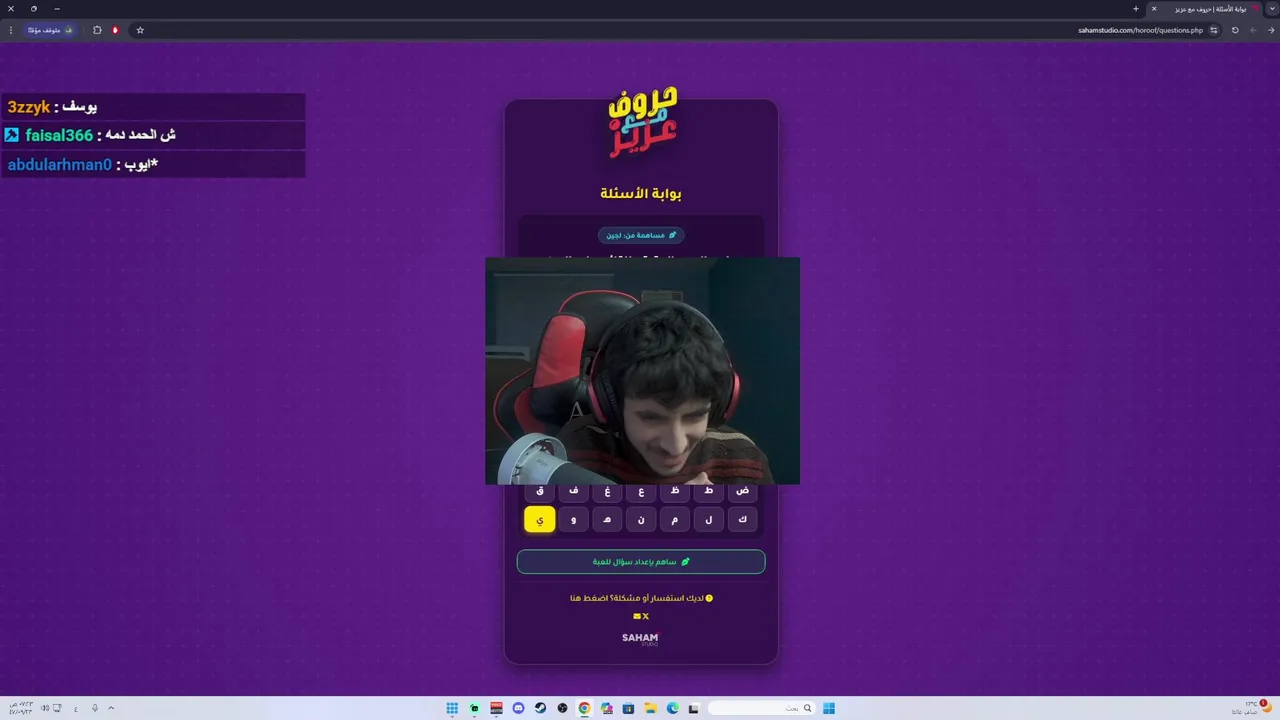The width and height of the screenshot is (1280, 720).
Task: Select the letter و button
Action: tap(574, 519)
